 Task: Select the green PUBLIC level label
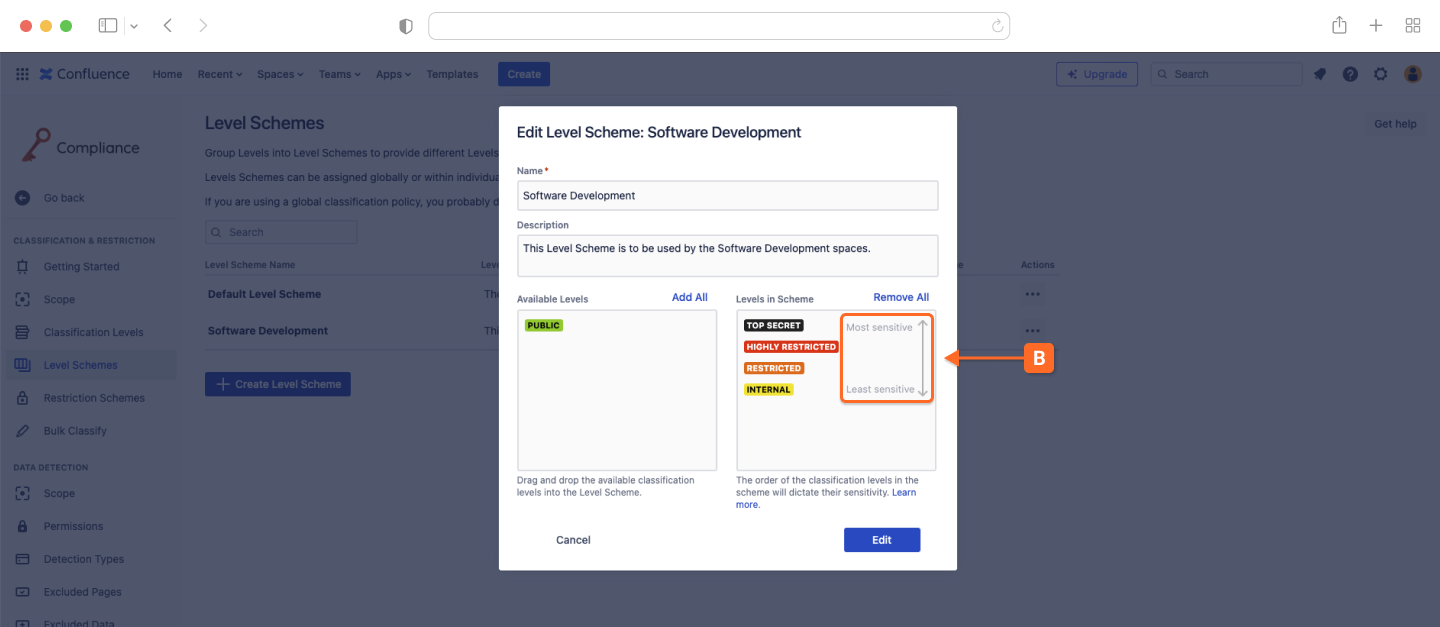point(544,325)
